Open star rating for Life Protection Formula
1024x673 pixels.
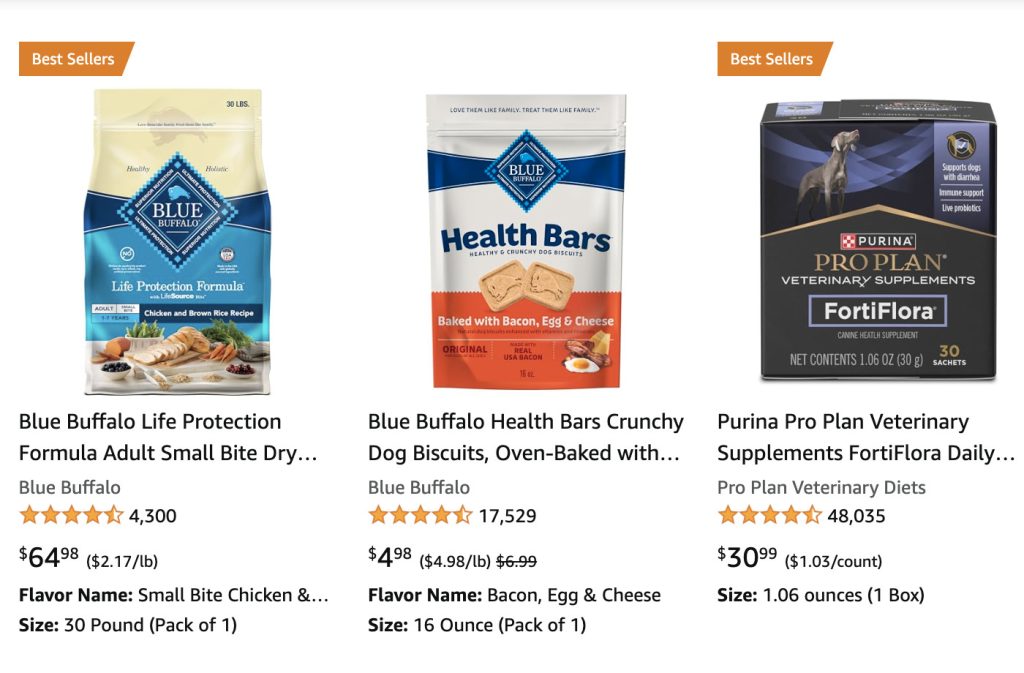coord(71,516)
